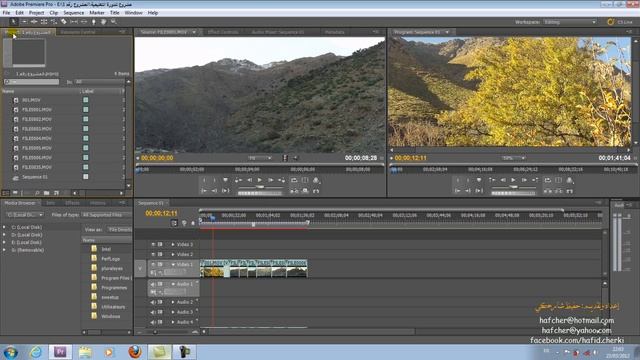This screenshot has width=640, height=360.
Task: Toggle sync lock on Video 2 track
Action: click(160, 254)
